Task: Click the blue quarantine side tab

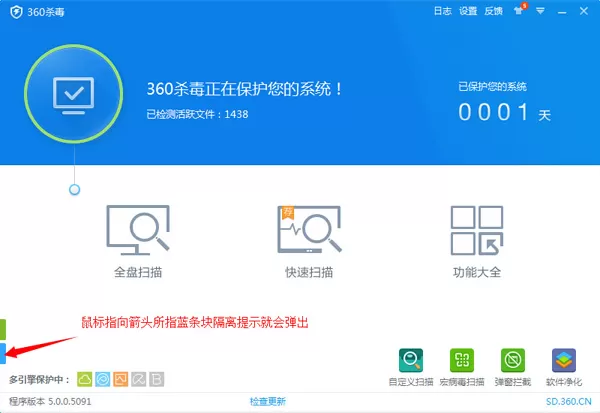Action: (x=3, y=353)
